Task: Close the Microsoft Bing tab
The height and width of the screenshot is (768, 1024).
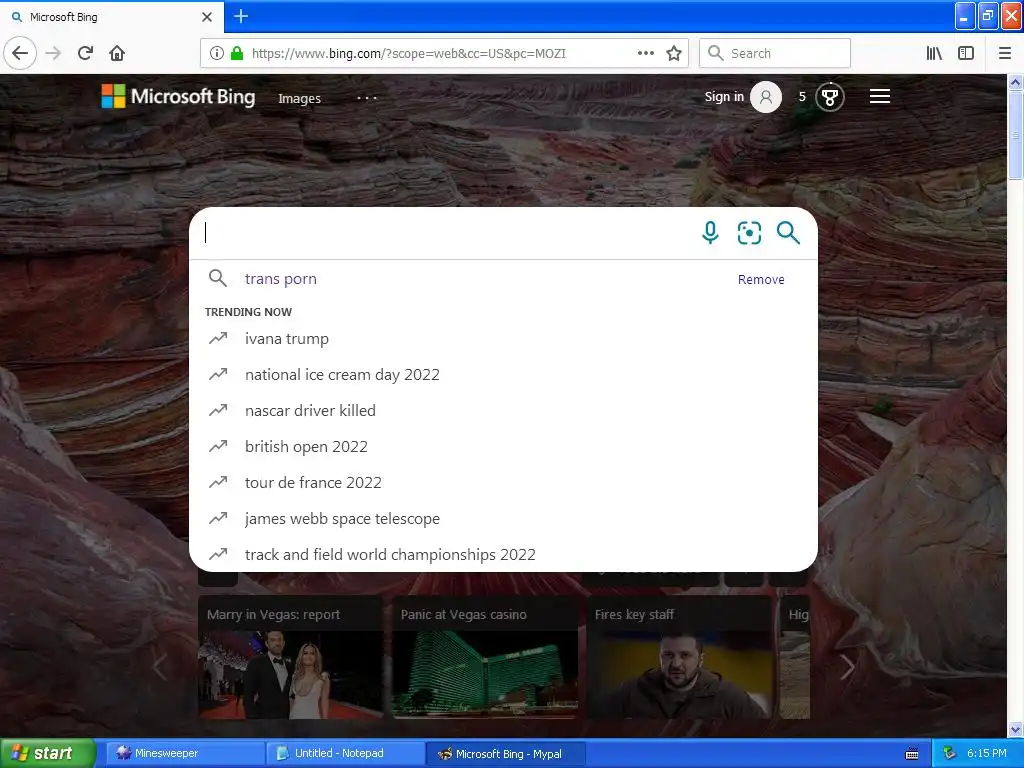Action: click(207, 17)
